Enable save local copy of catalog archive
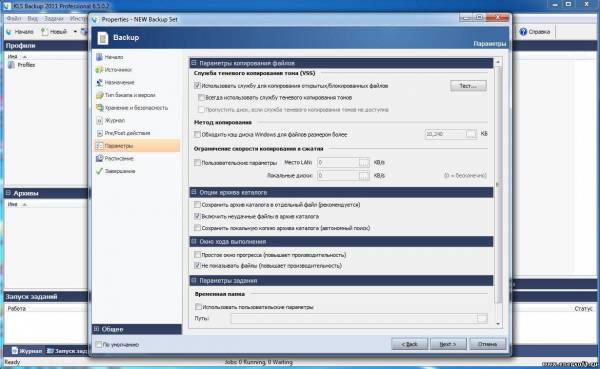 point(197,228)
